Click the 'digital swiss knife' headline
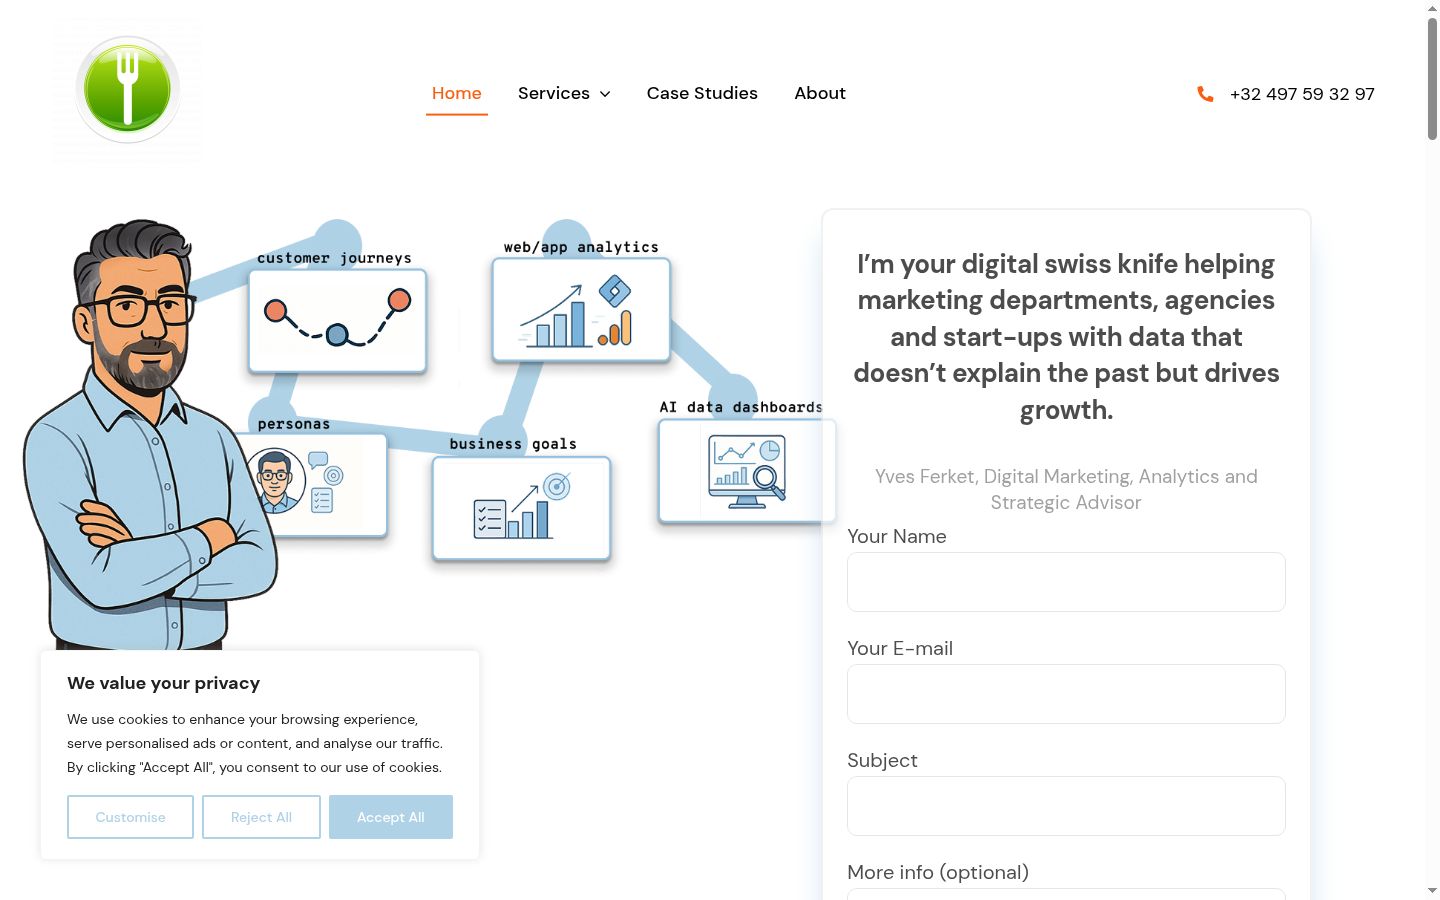The width and height of the screenshot is (1440, 900). point(1066,337)
